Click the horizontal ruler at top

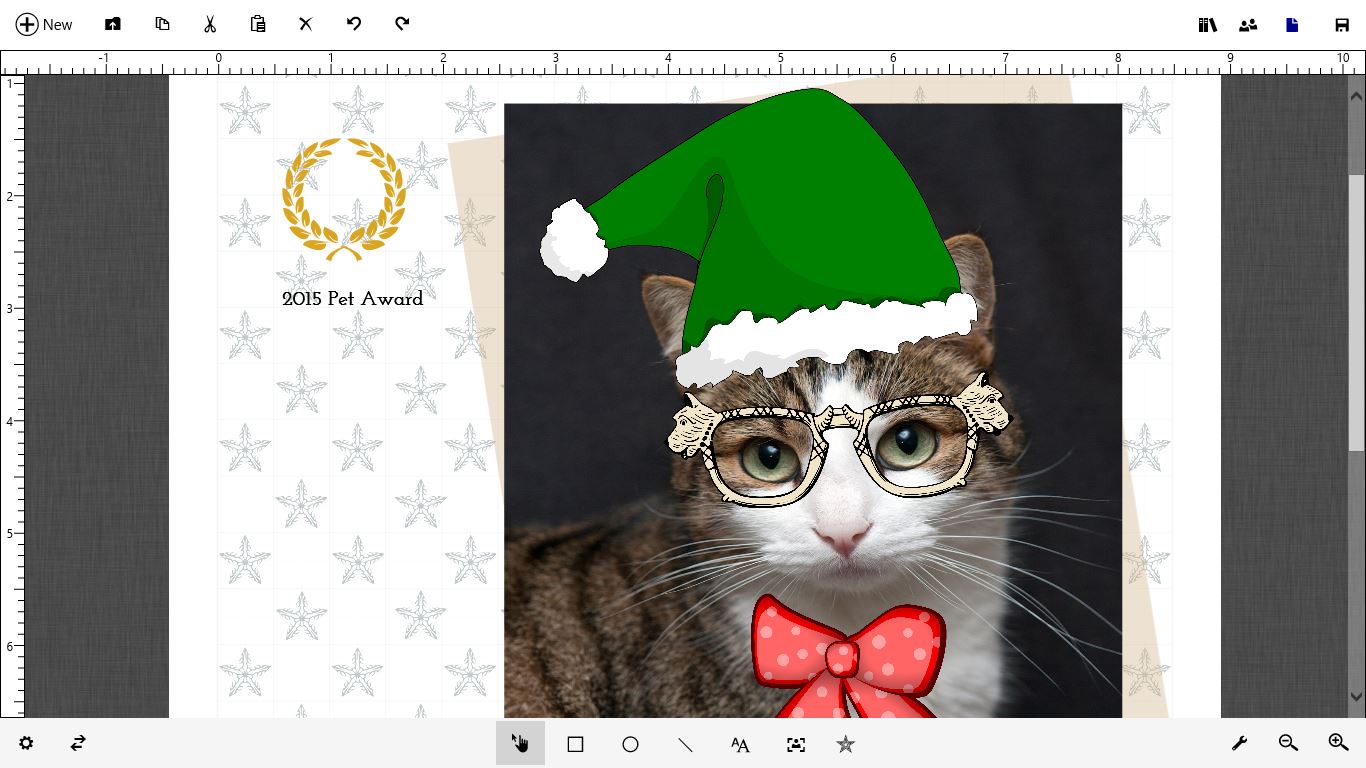click(x=683, y=62)
